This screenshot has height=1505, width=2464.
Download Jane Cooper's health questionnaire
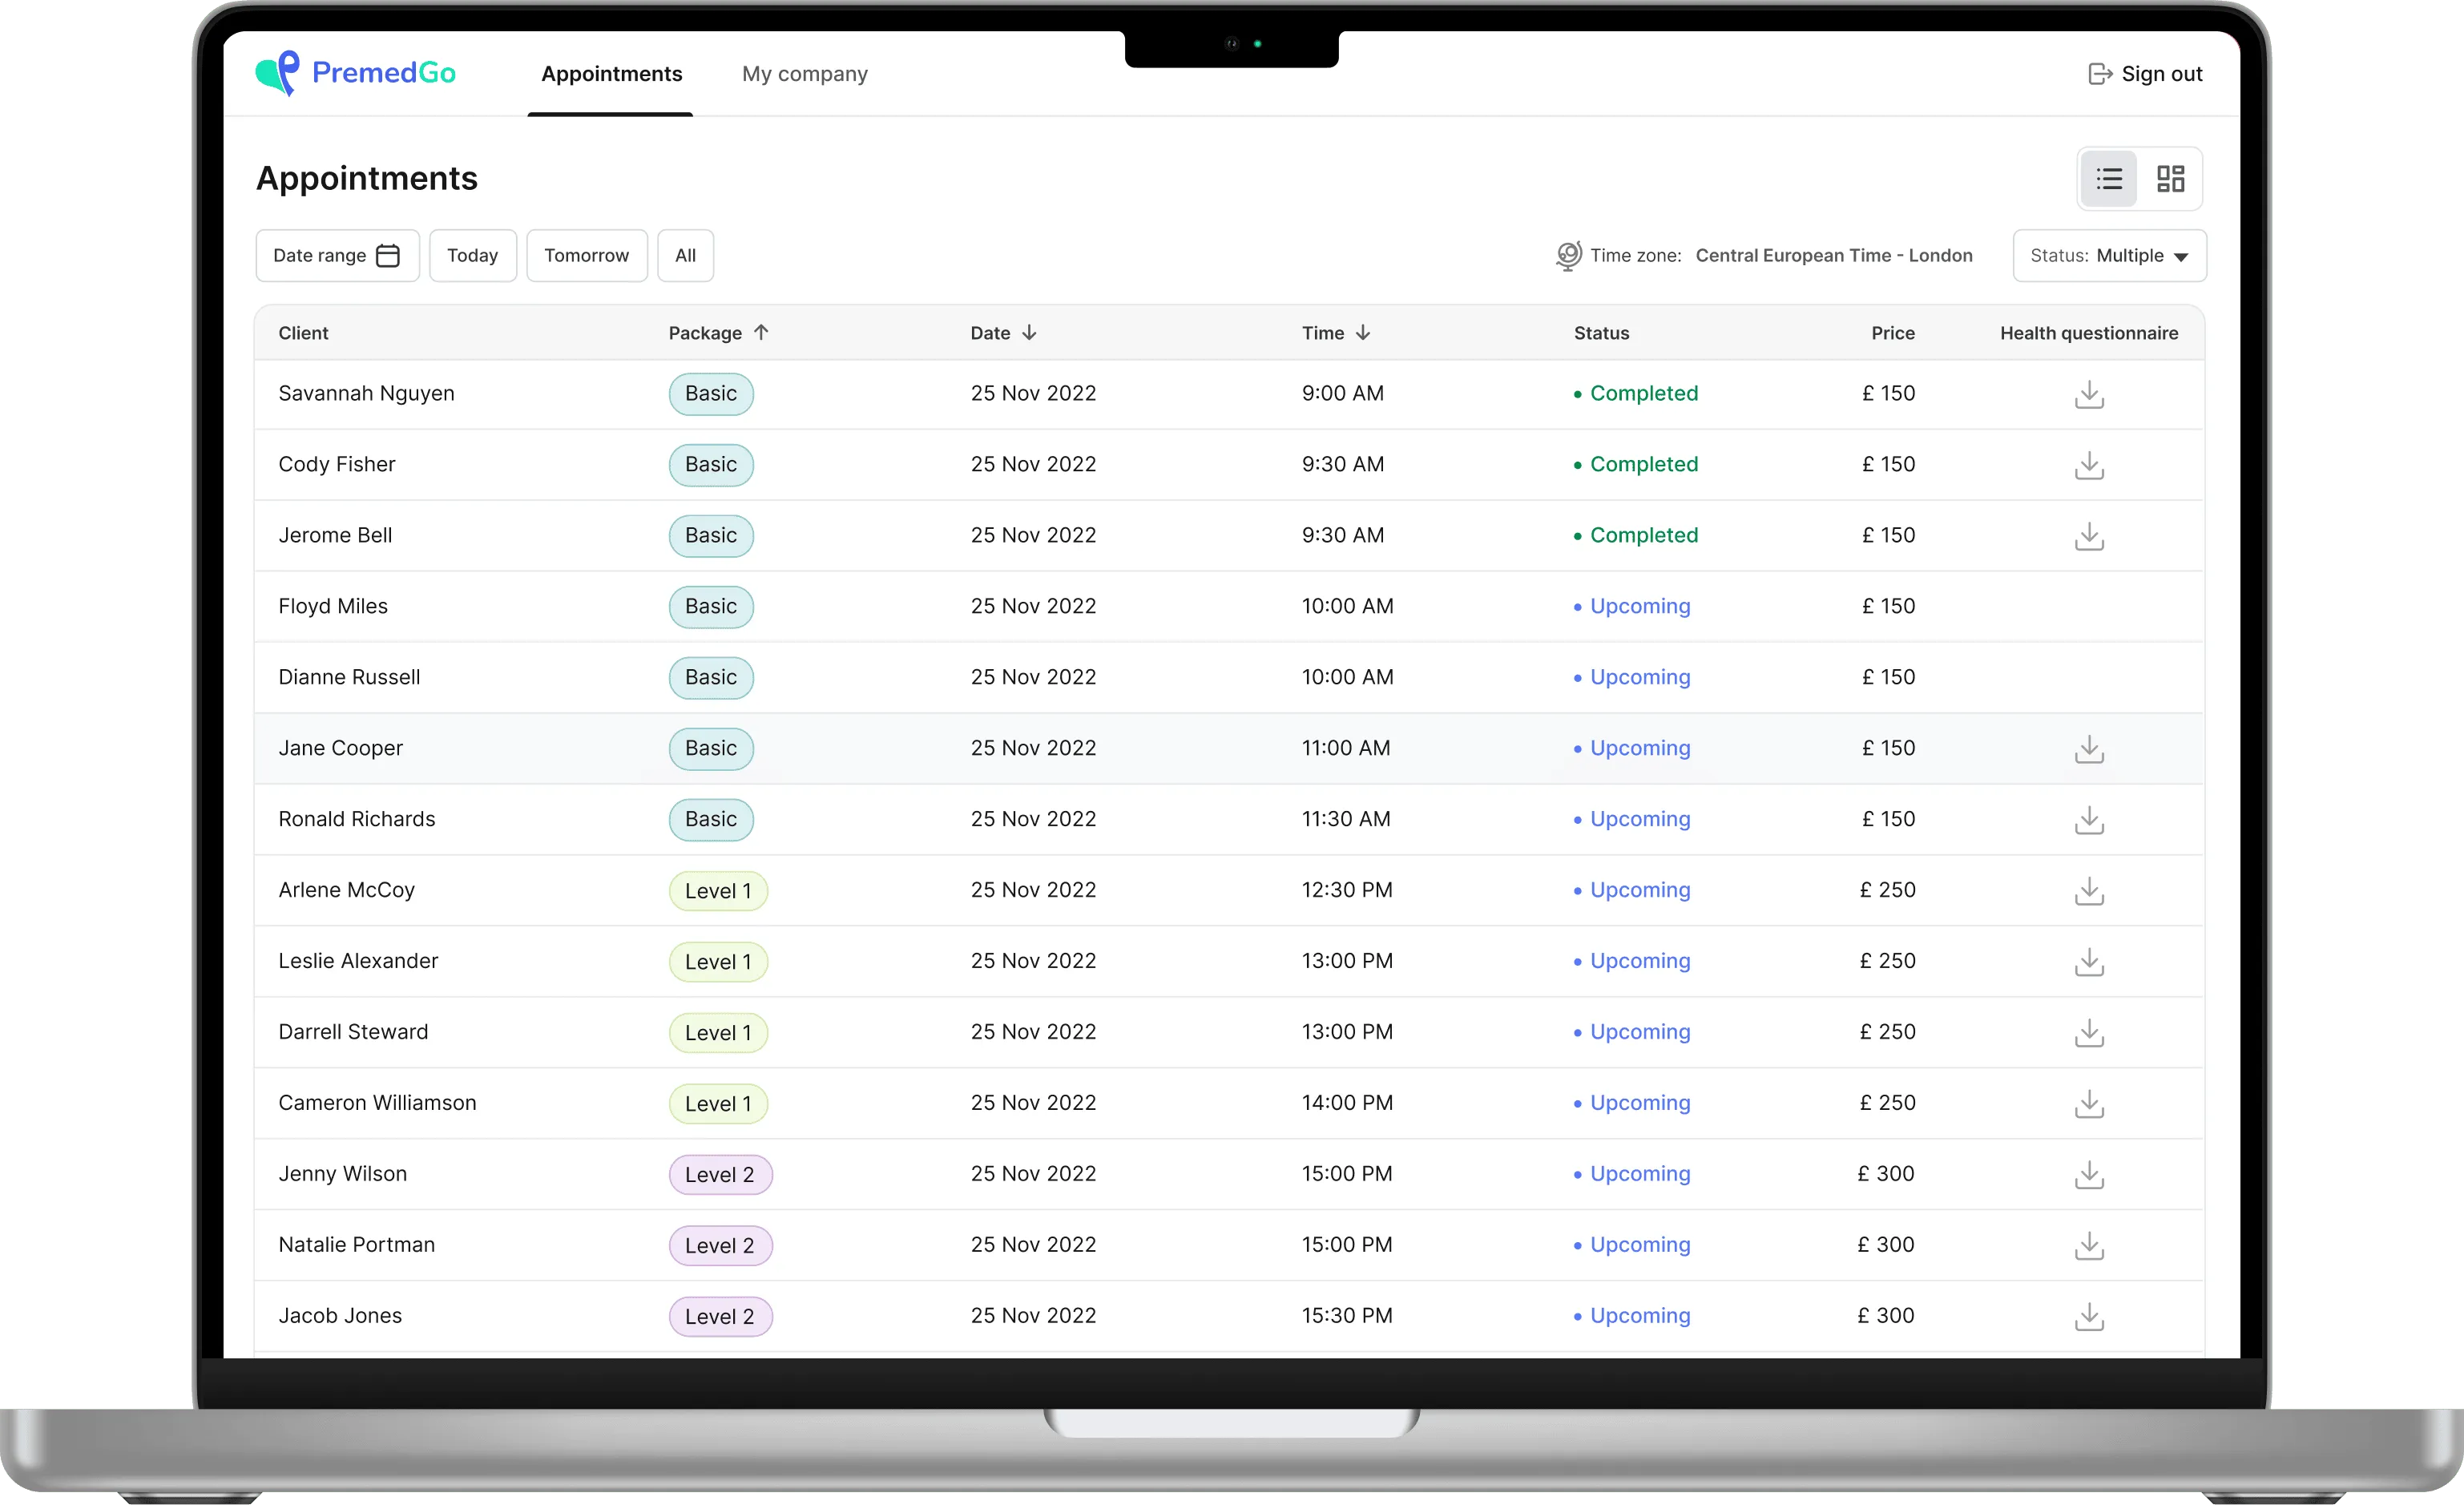(2089, 749)
